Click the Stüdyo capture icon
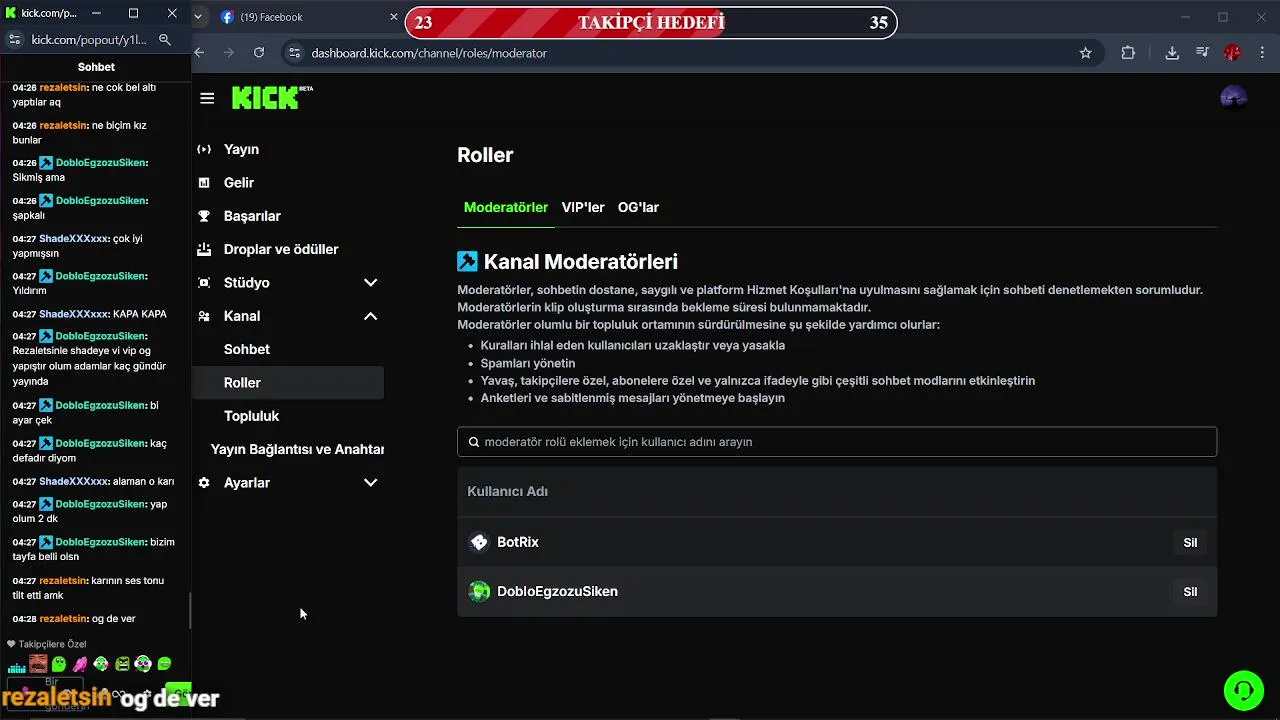 click(x=204, y=283)
